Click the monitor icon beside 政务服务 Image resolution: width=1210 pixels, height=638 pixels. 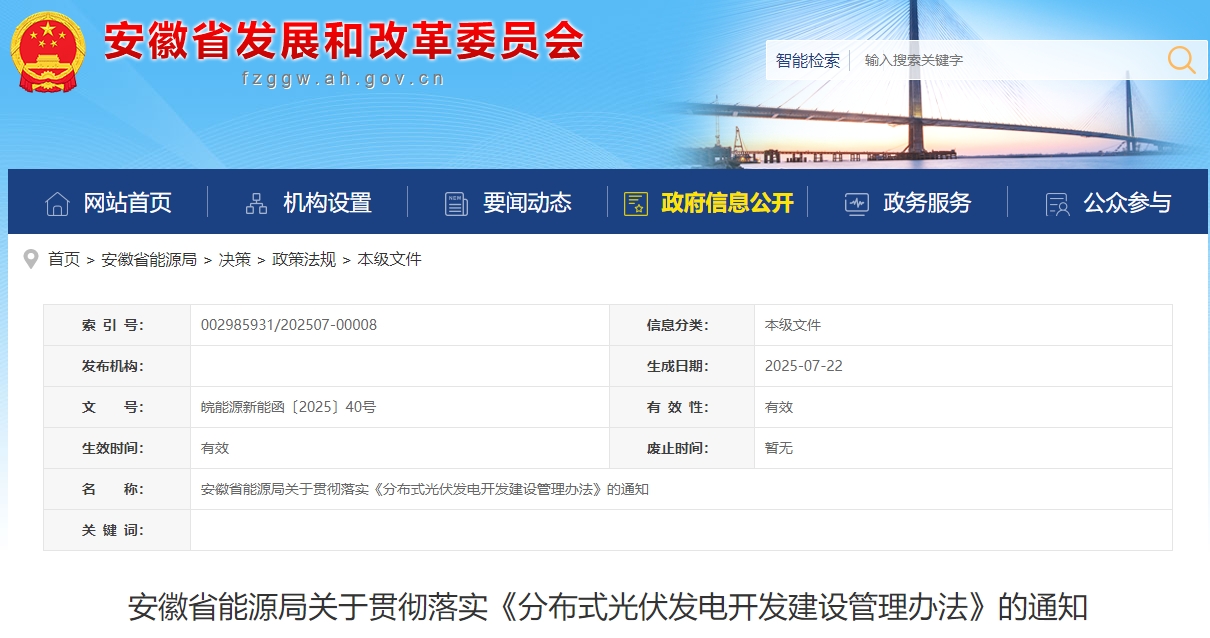point(856,203)
